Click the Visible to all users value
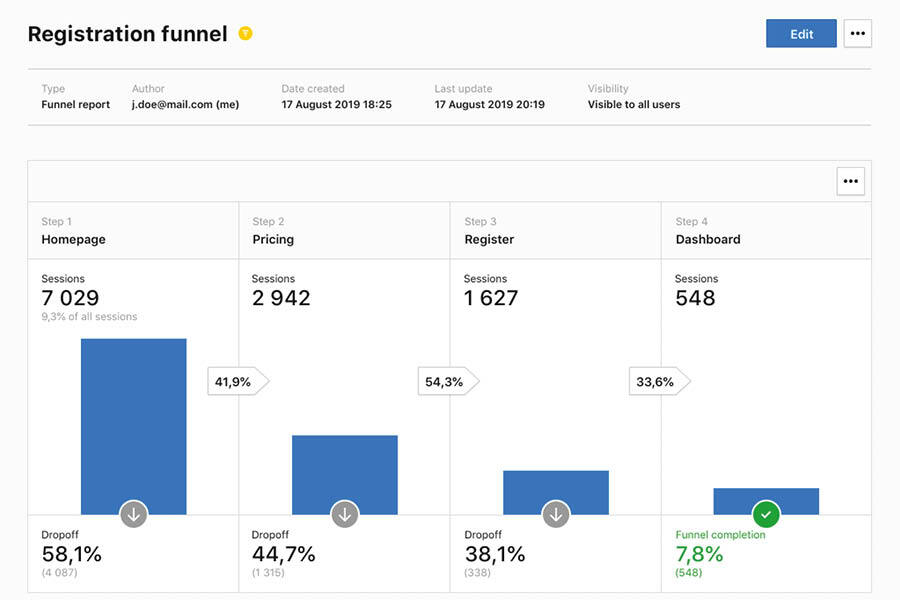Viewport: 900px width, 600px height. (634, 104)
